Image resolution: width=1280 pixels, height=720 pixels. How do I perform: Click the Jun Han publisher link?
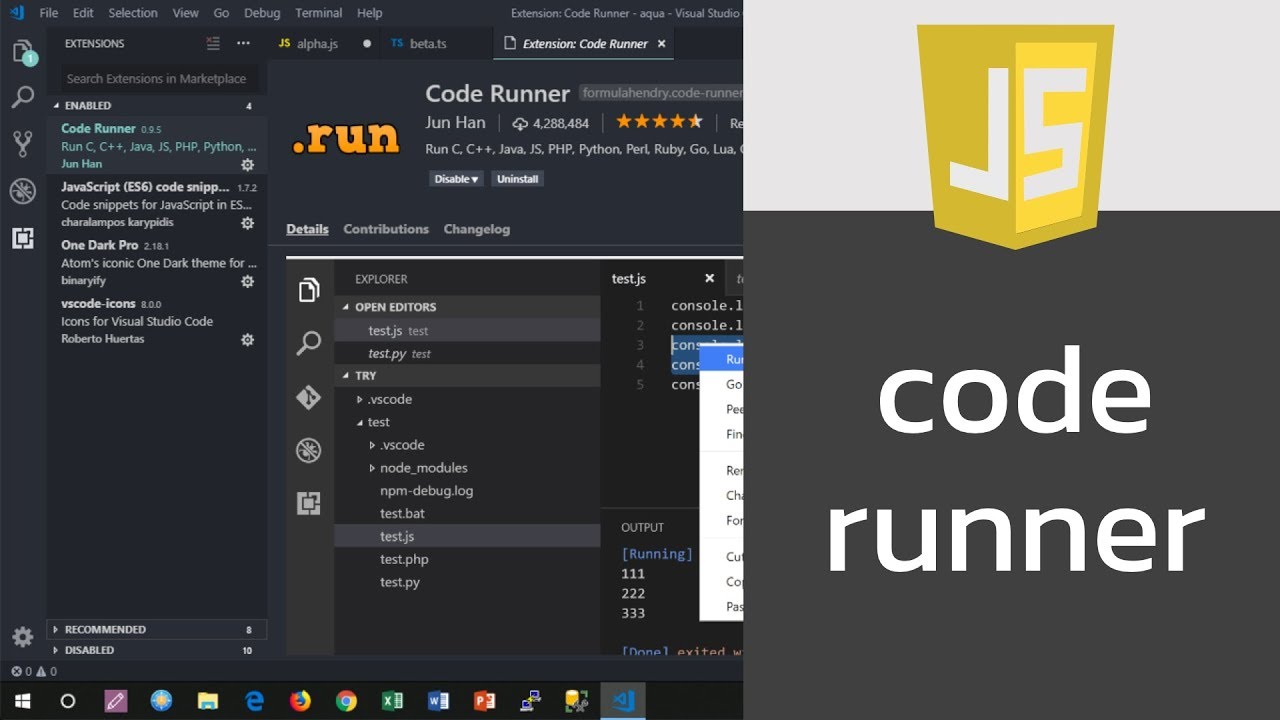coord(455,123)
